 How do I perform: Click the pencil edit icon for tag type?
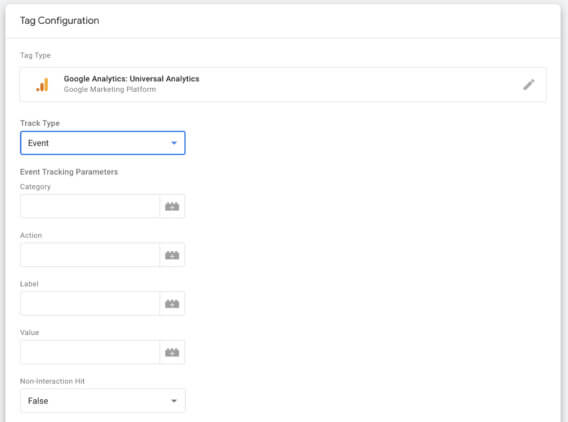[529, 85]
